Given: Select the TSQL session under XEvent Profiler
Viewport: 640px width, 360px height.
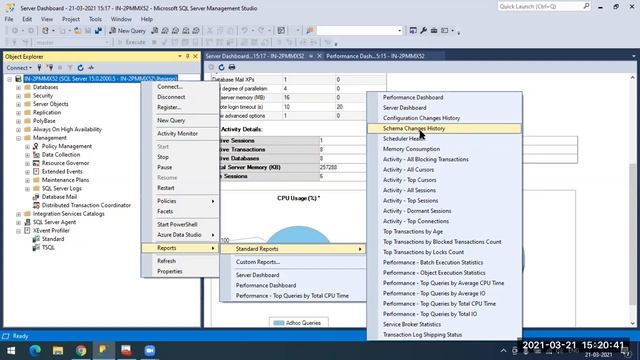Looking at the screenshot, I should point(48,247).
